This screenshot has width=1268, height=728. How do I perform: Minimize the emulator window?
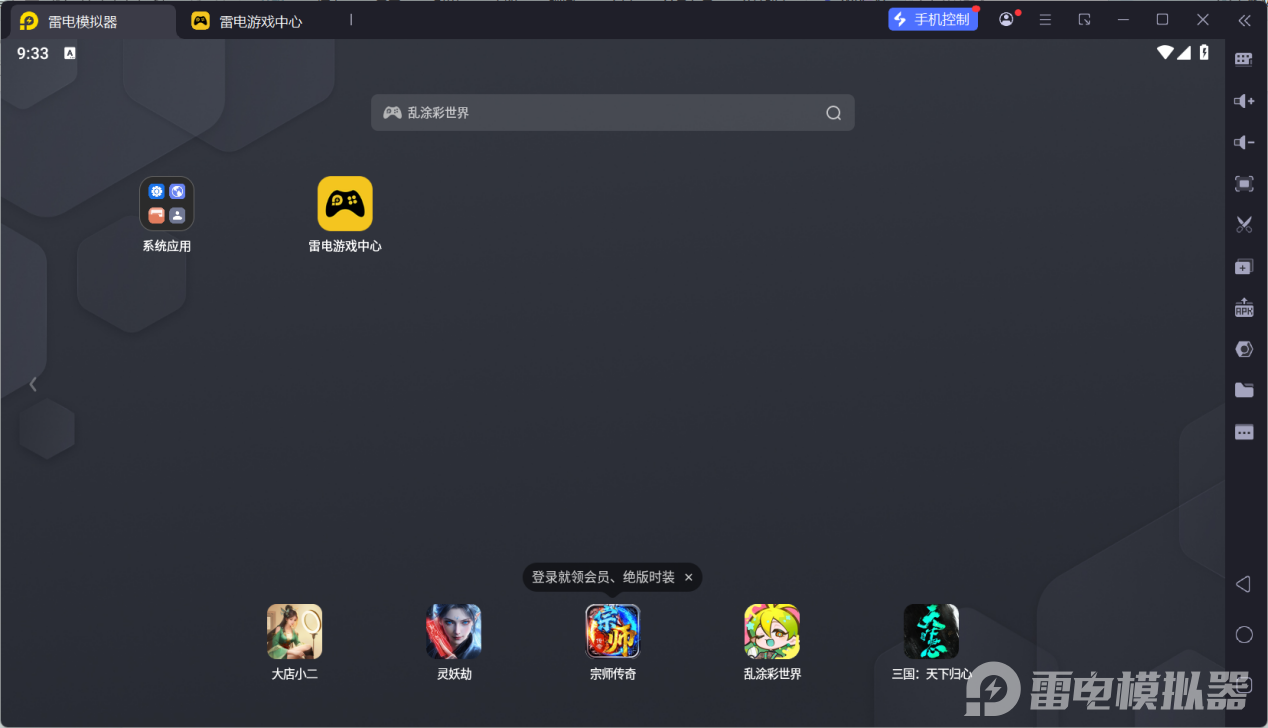pyautogui.click(x=1123, y=20)
